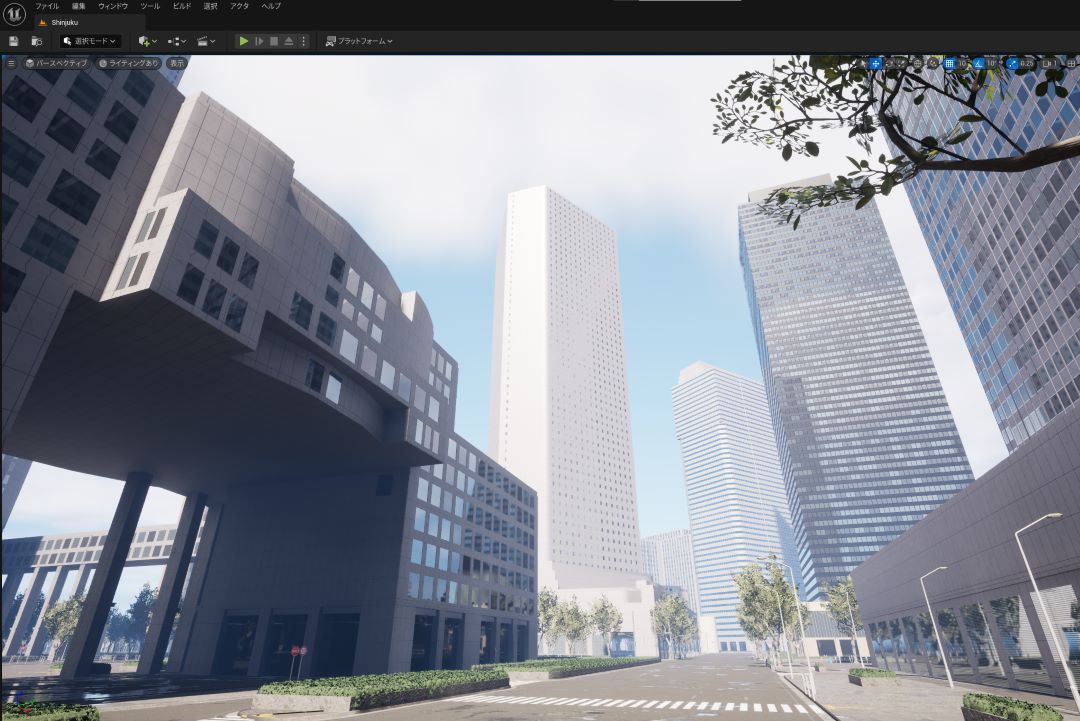Enable surface snapping in the viewport toolbar
This screenshot has width=1080, height=721.
tap(932, 63)
